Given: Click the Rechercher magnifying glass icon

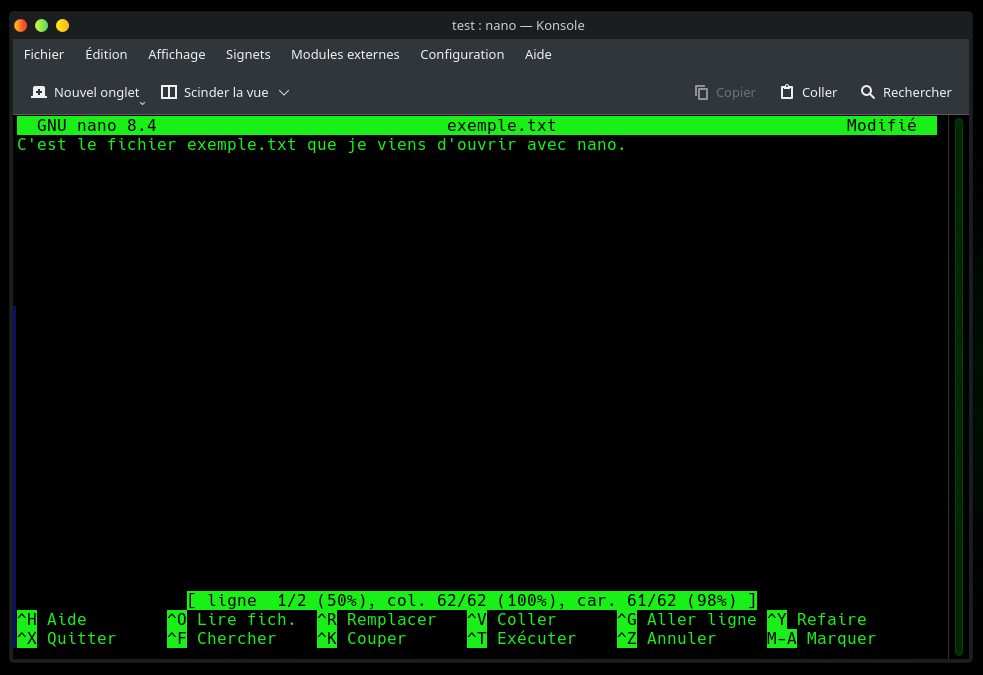Looking at the screenshot, I should pos(868,92).
